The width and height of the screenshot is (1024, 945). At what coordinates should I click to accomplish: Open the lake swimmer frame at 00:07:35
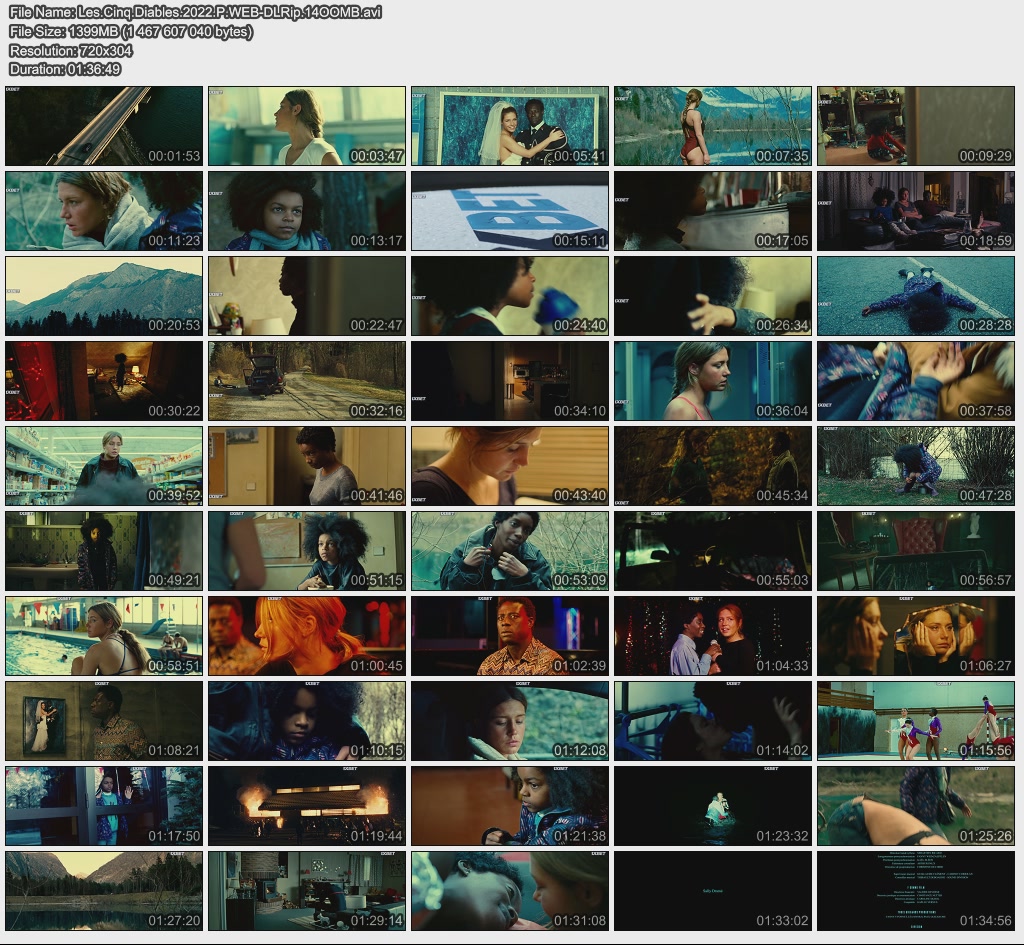click(x=712, y=126)
